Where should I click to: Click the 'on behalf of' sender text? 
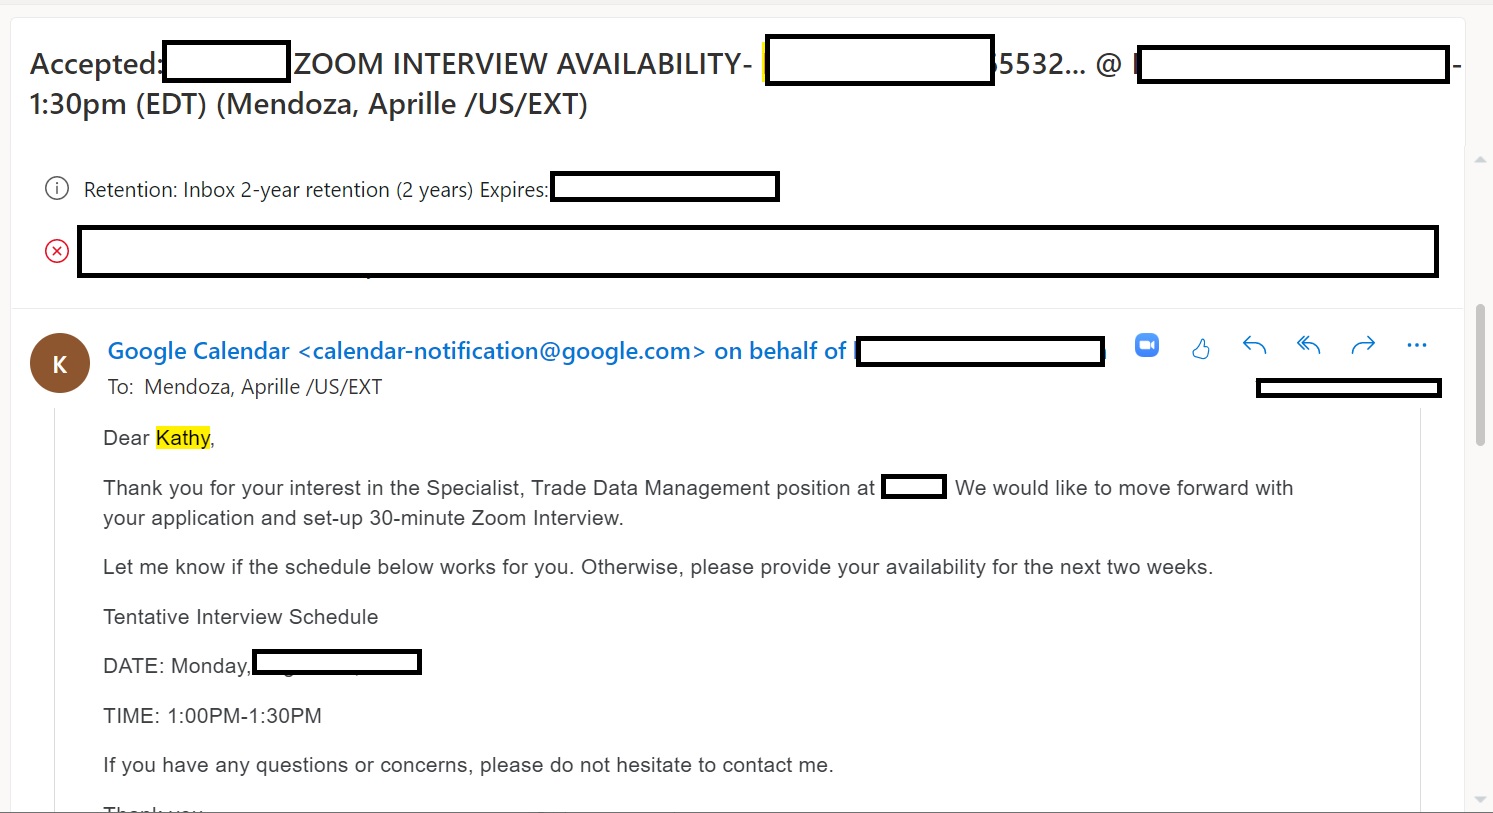[780, 351]
